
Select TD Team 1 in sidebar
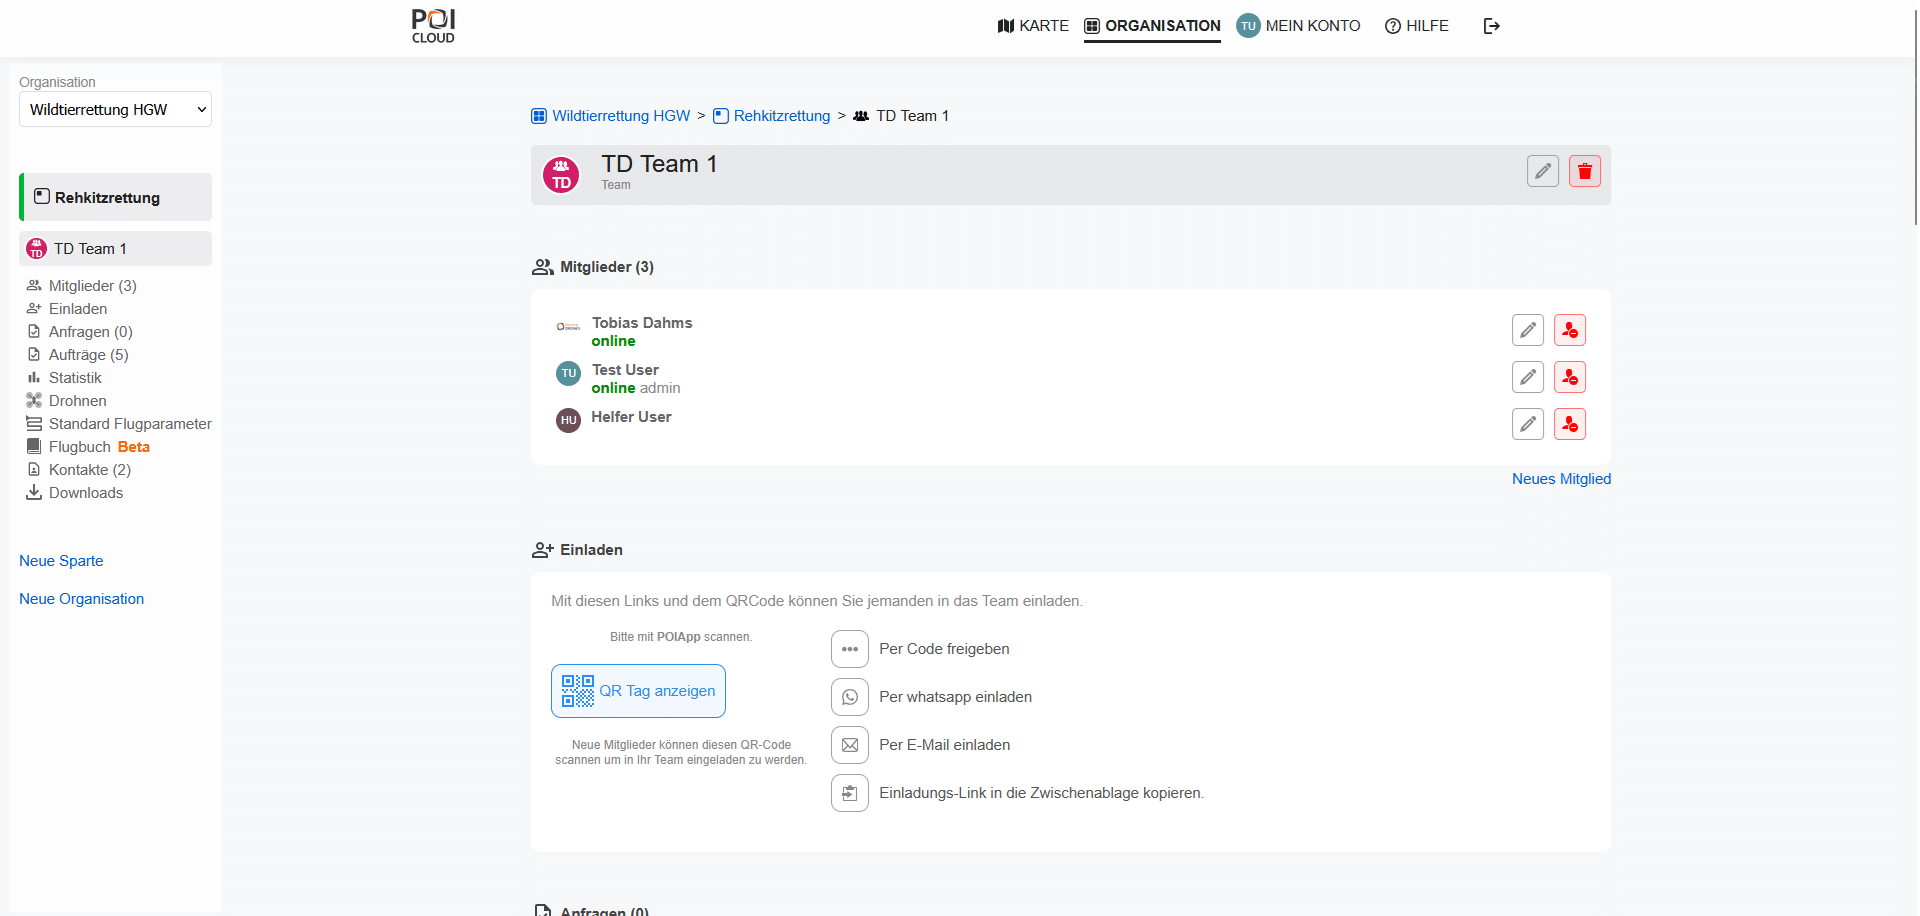(x=115, y=249)
